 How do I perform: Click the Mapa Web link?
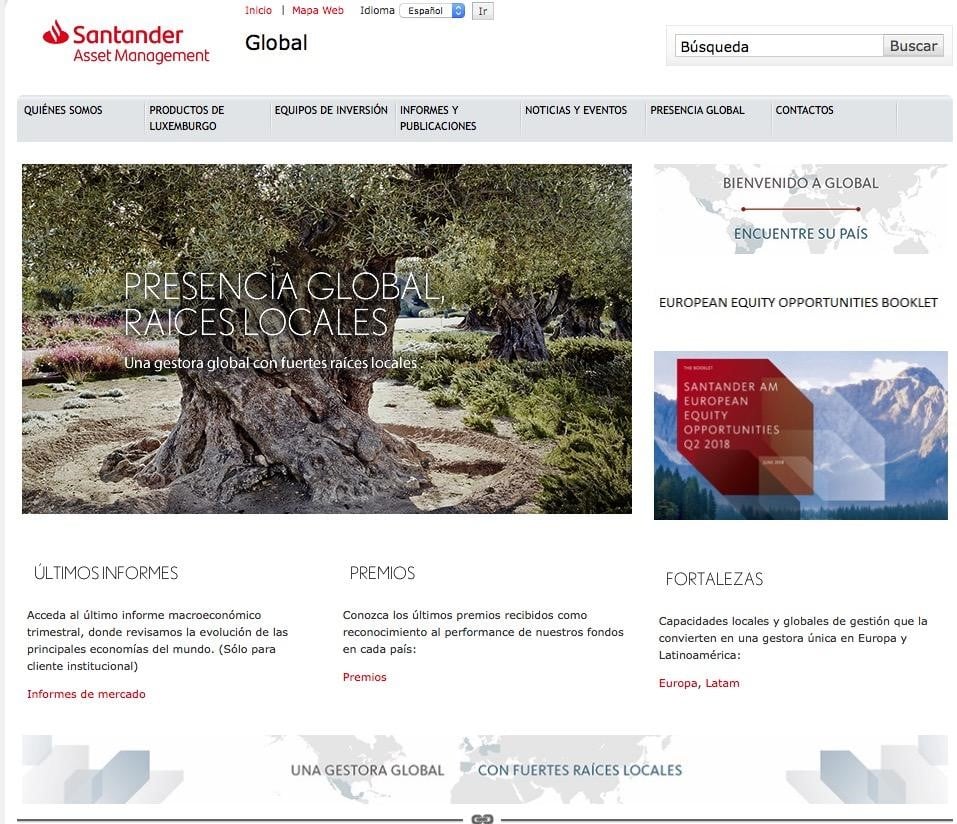click(318, 10)
